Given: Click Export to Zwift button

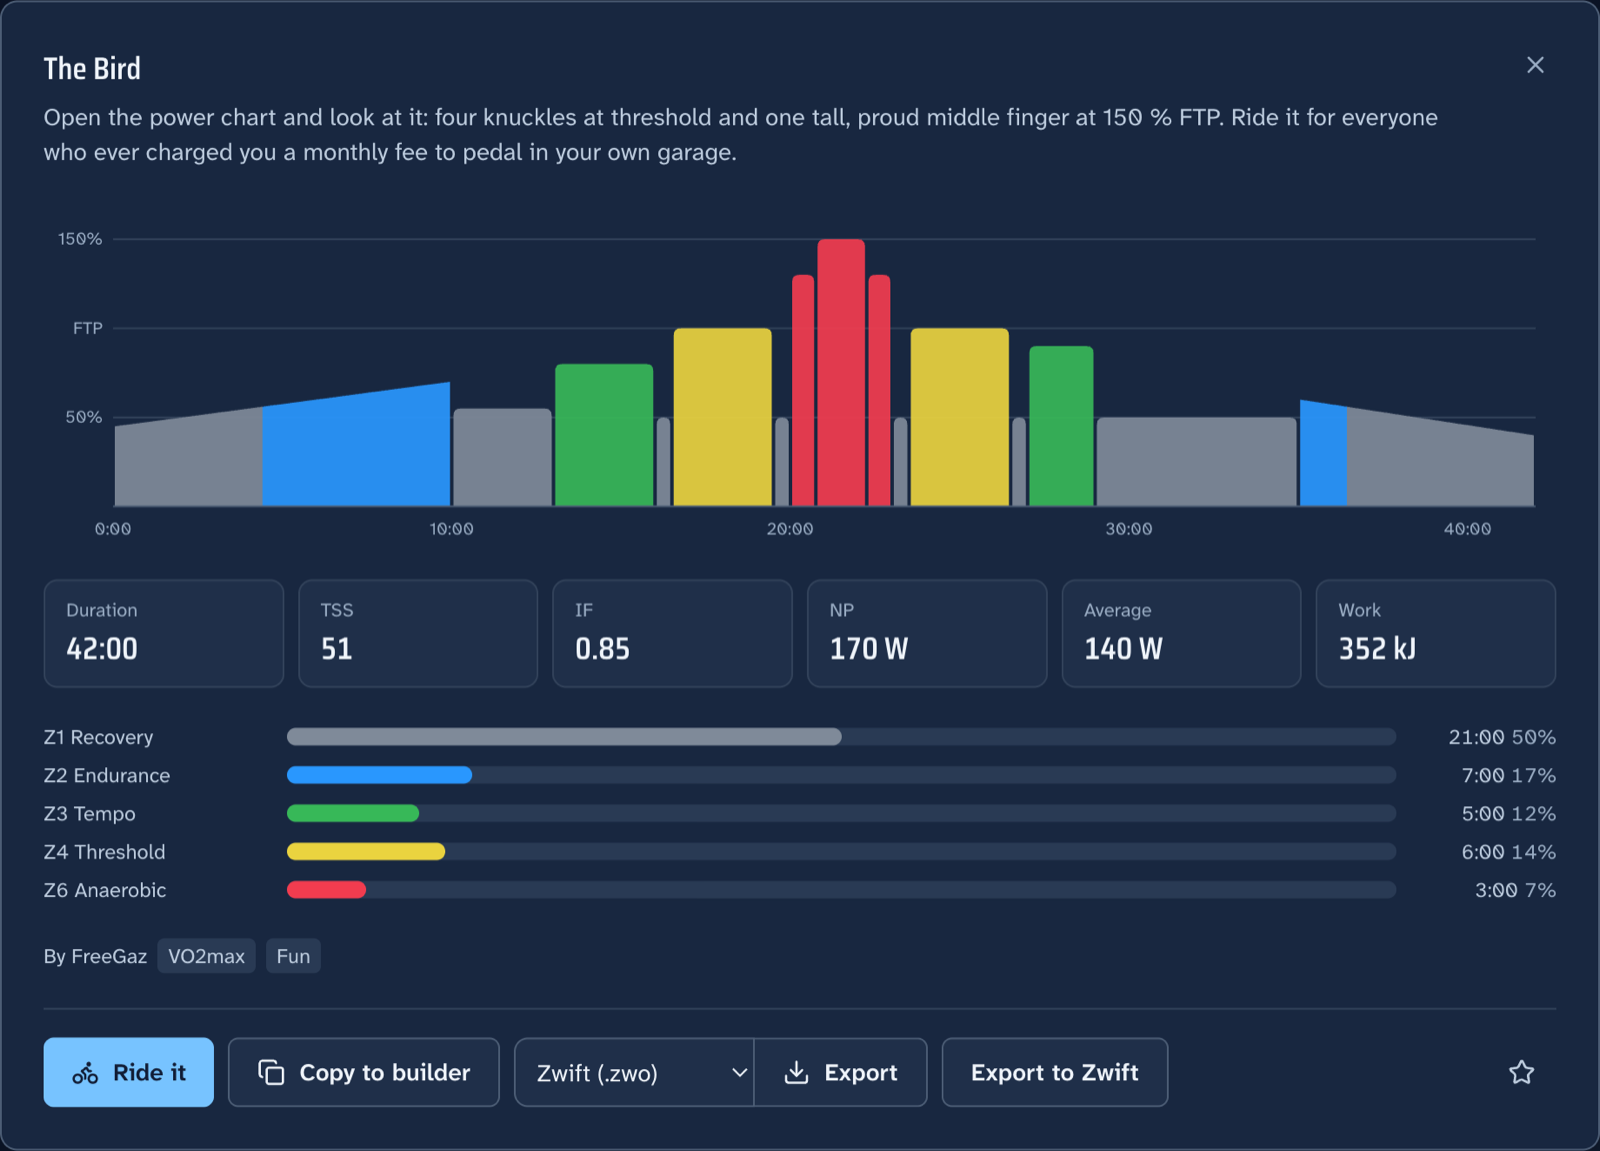Looking at the screenshot, I should click(x=1055, y=1072).
